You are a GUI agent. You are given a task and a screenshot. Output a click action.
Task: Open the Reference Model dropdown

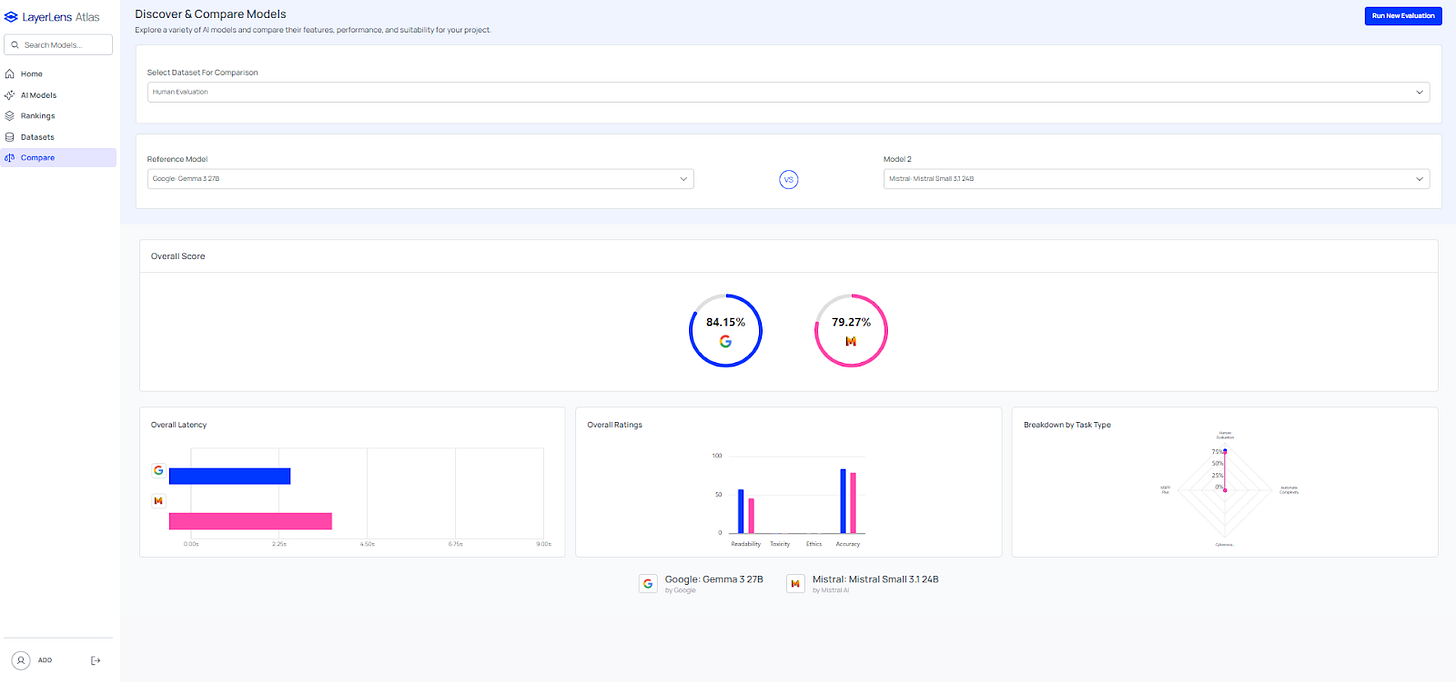[x=420, y=179]
